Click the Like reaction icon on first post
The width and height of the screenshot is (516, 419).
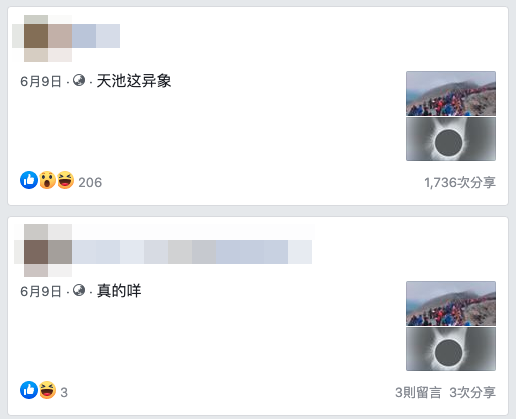click(x=29, y=180)
